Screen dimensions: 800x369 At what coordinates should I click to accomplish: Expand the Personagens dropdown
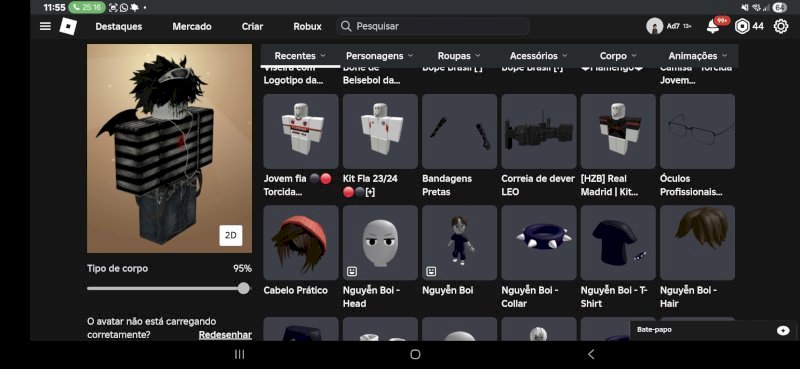(x=379, y=56)
